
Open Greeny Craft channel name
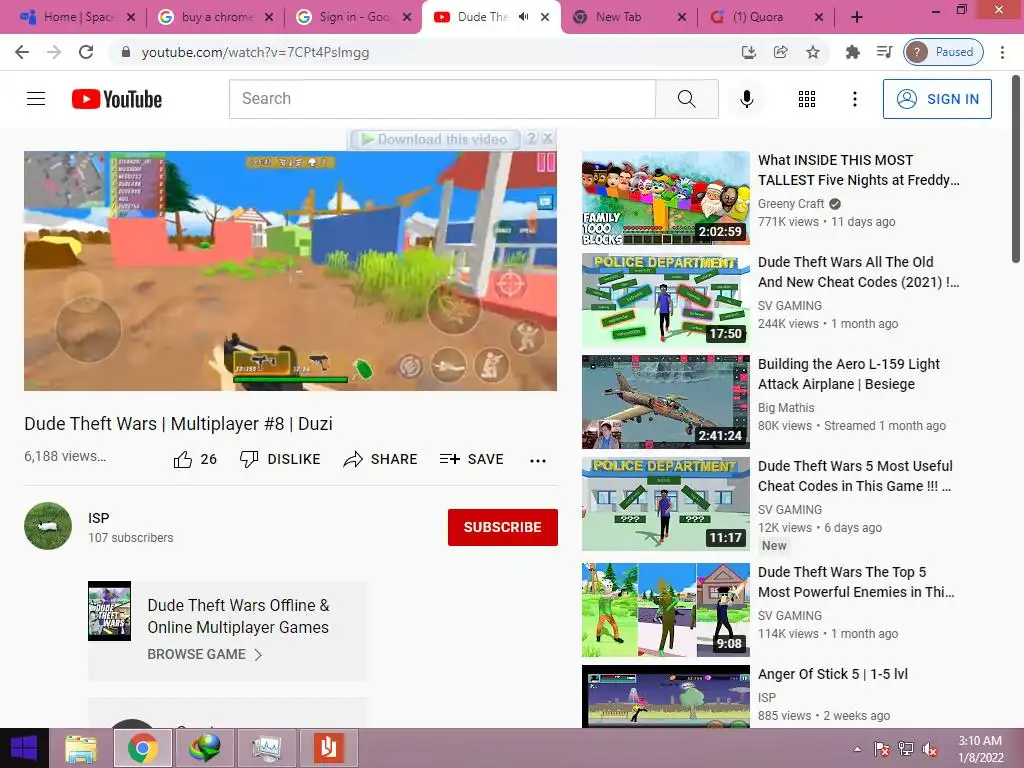point(791,204)
